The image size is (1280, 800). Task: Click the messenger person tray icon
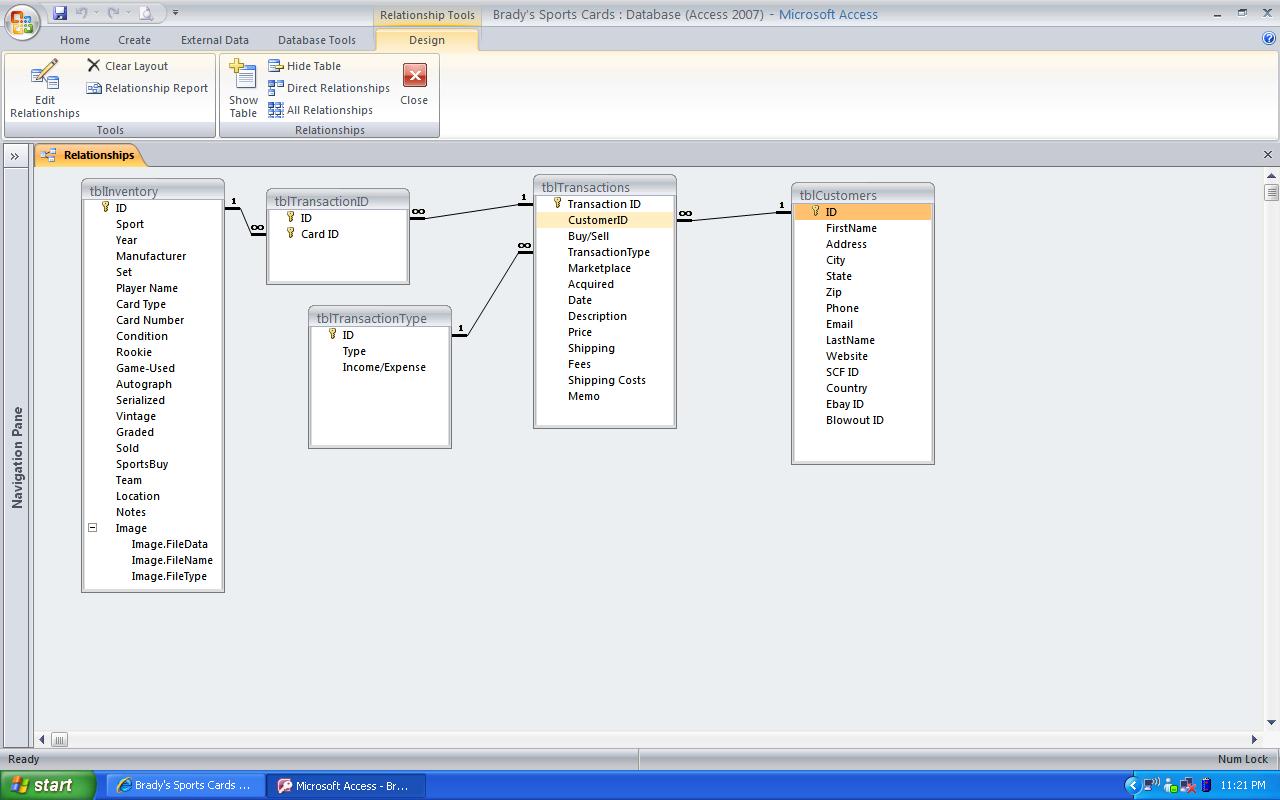[x=1170, y=785]
